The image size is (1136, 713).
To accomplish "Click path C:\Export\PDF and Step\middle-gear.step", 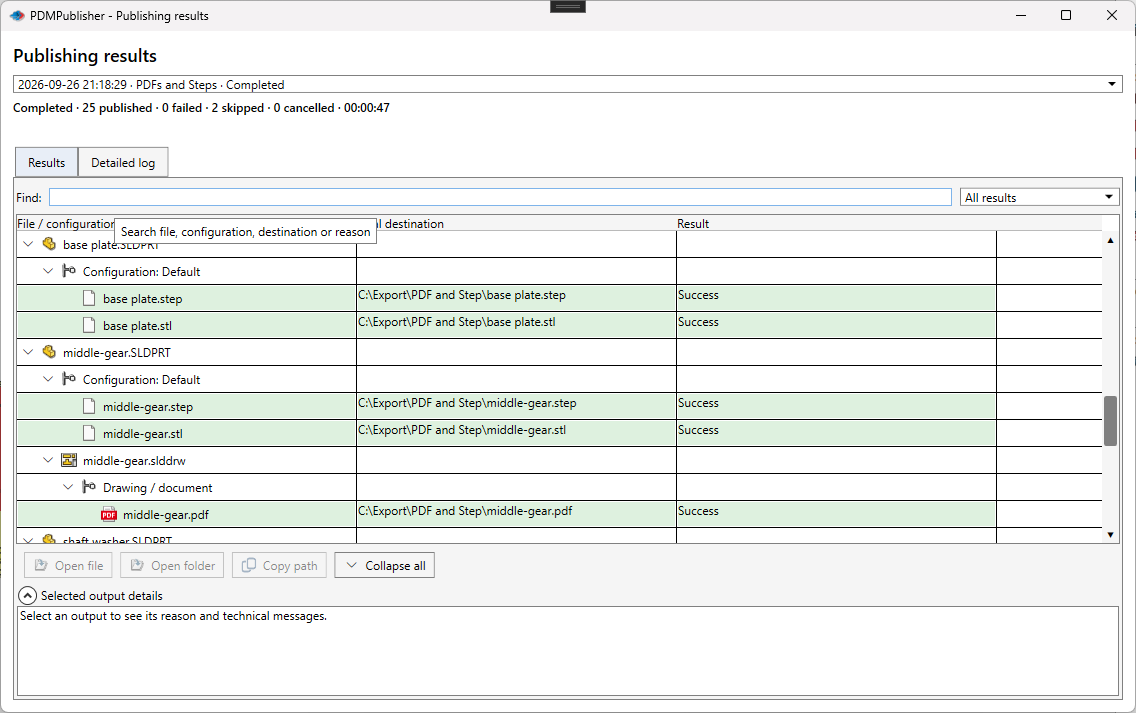I will [467, 403].
